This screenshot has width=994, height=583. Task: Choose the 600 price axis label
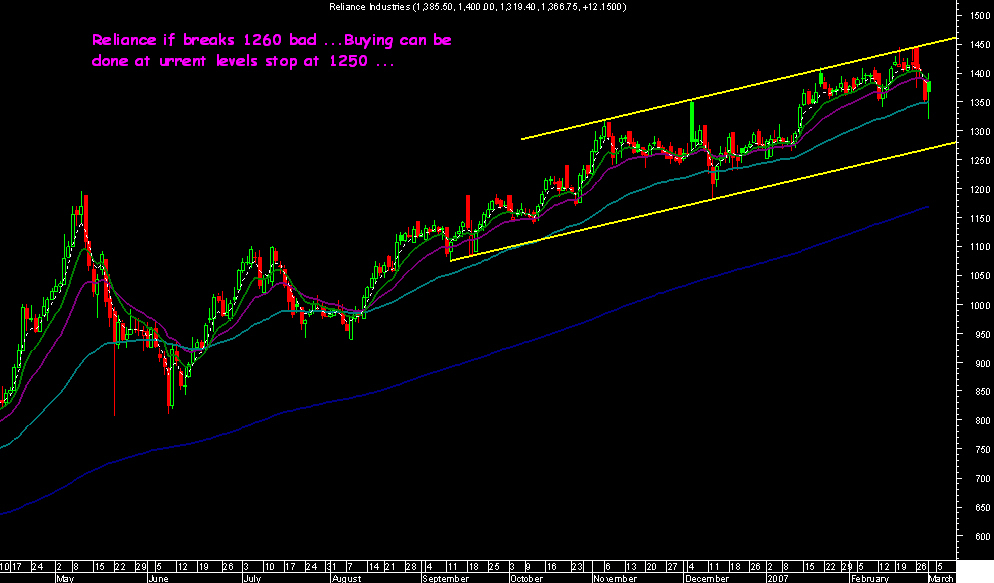pyautogui.click(x=983, y=537)
